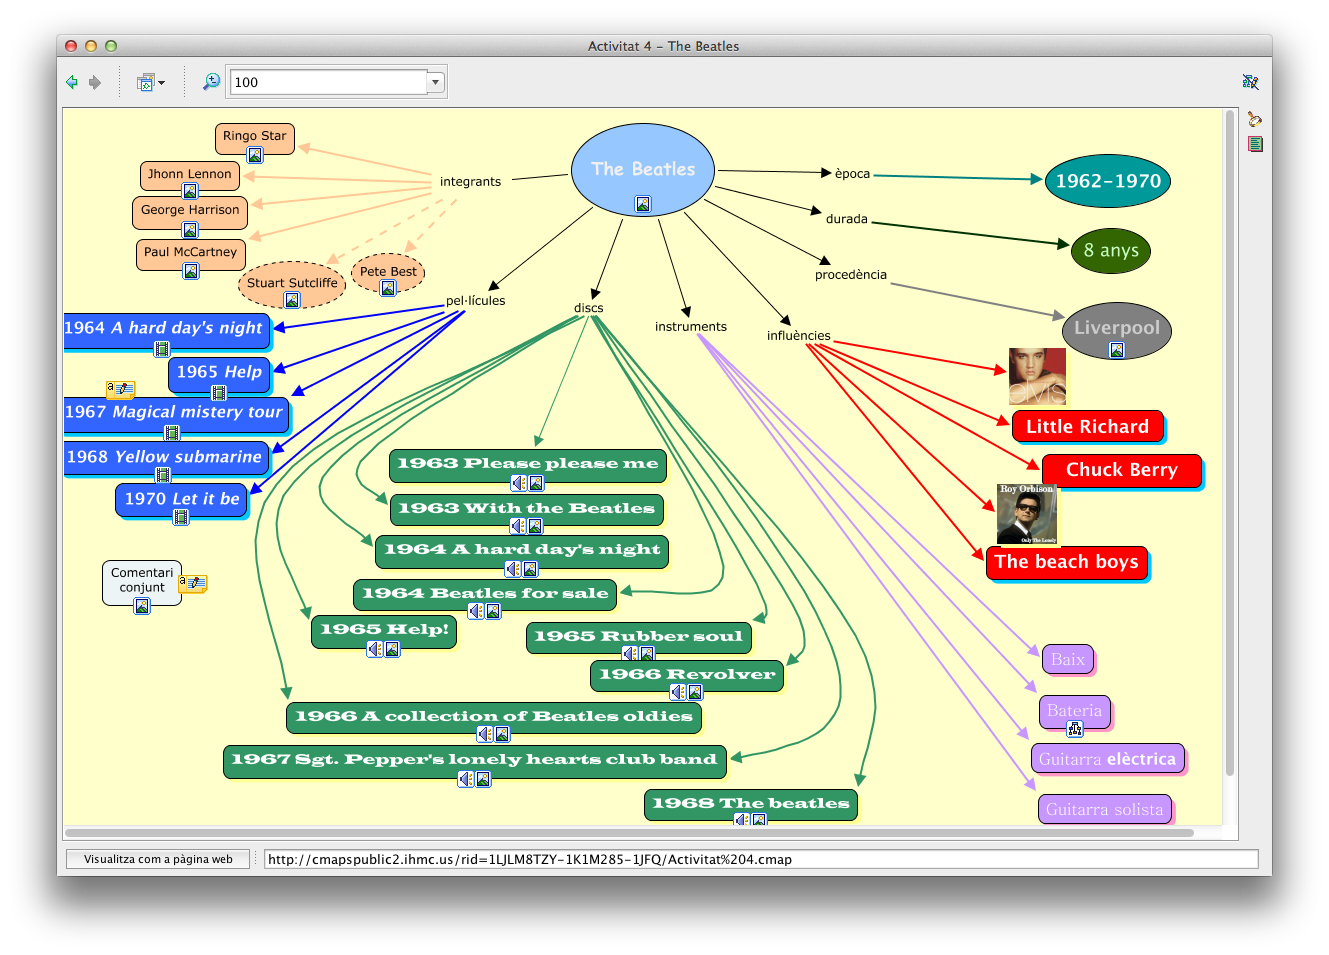Open the magnifying glass search tool
Viewport: 1329px width, 955px height.
click(1254, 120)
